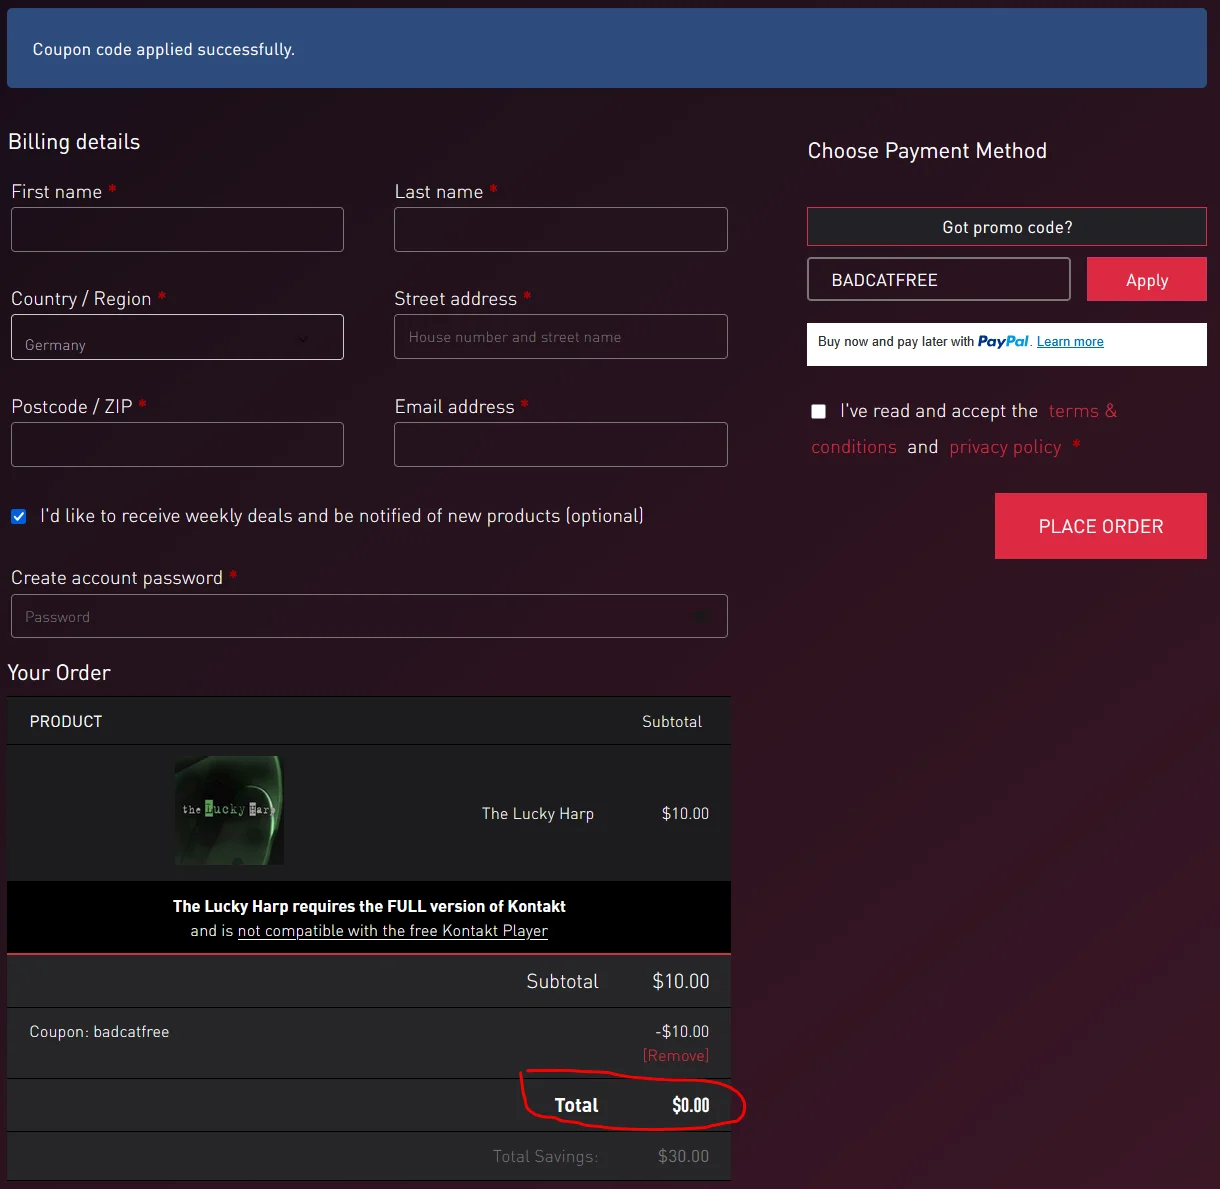
Task: Click the promo code BADCATFREE field
Action: tap(939, 279)
